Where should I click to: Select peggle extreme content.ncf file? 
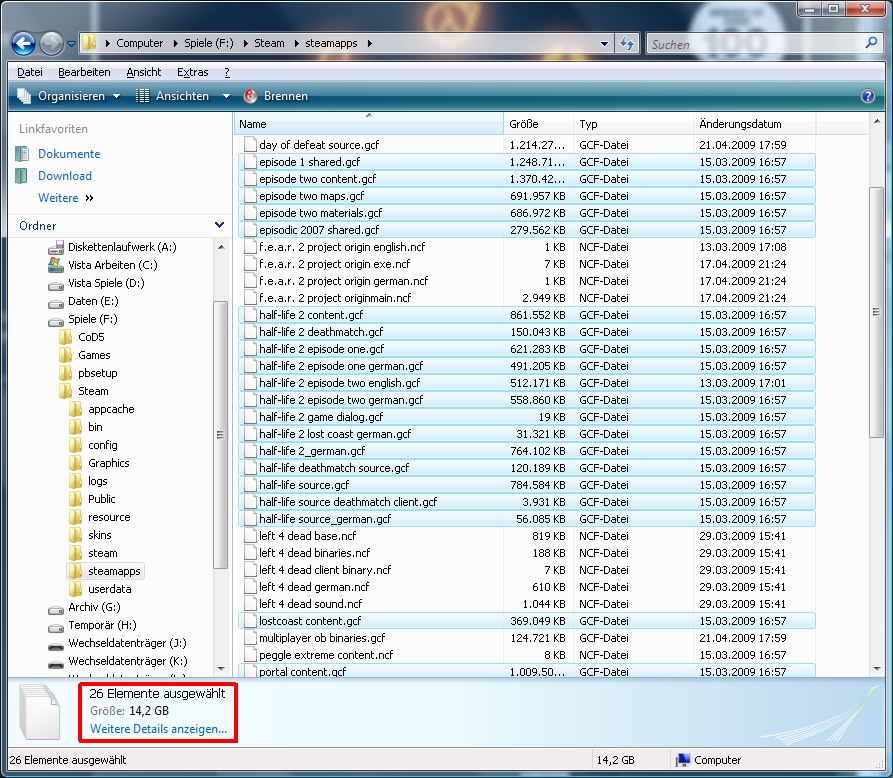[x=326, y=655]
